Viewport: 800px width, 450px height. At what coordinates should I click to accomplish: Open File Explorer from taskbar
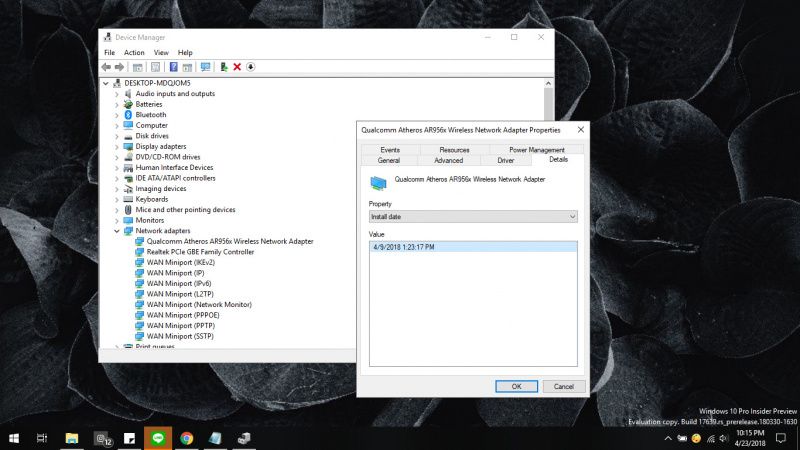tap(72, 438)
